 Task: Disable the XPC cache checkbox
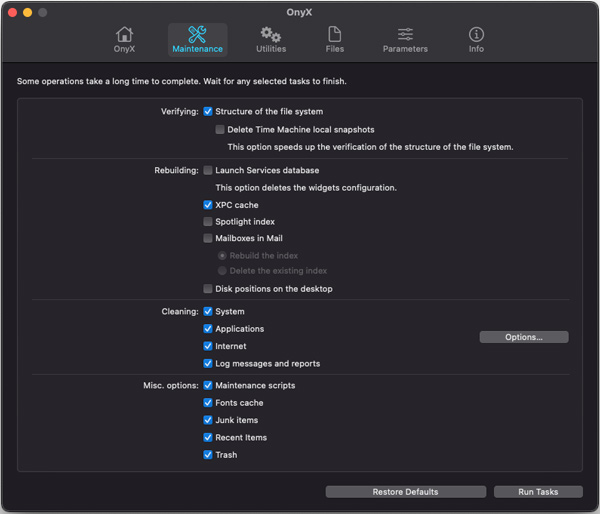[x=208, y=205]
